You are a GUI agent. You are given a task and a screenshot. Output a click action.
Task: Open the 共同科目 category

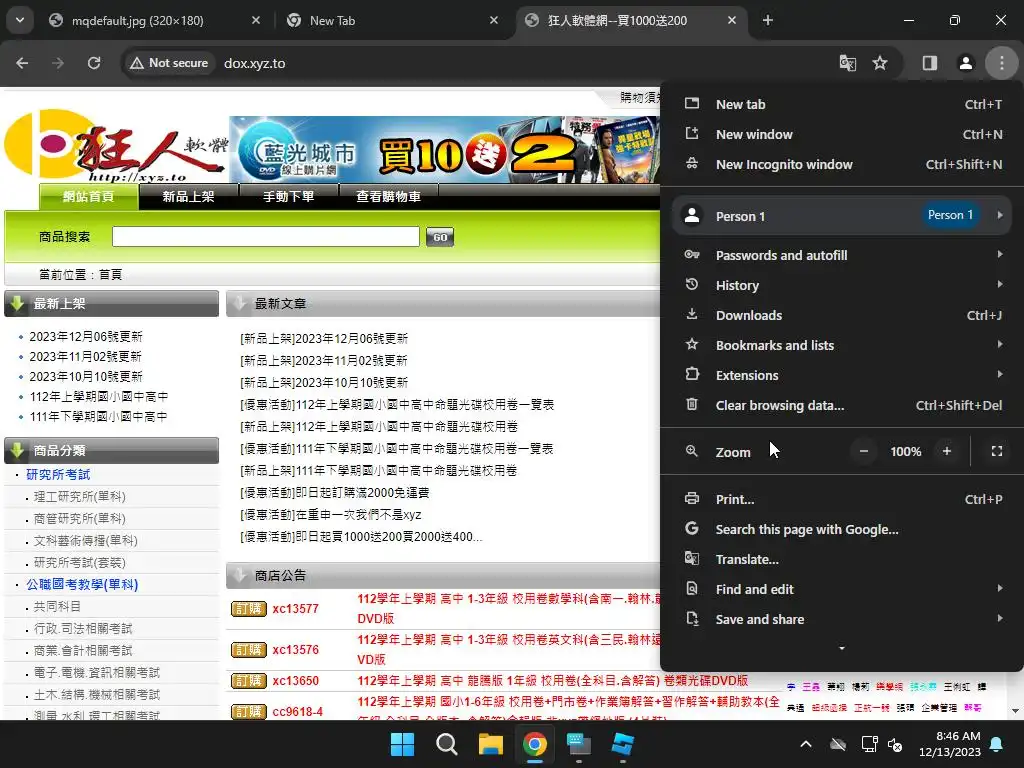point(57,607)
